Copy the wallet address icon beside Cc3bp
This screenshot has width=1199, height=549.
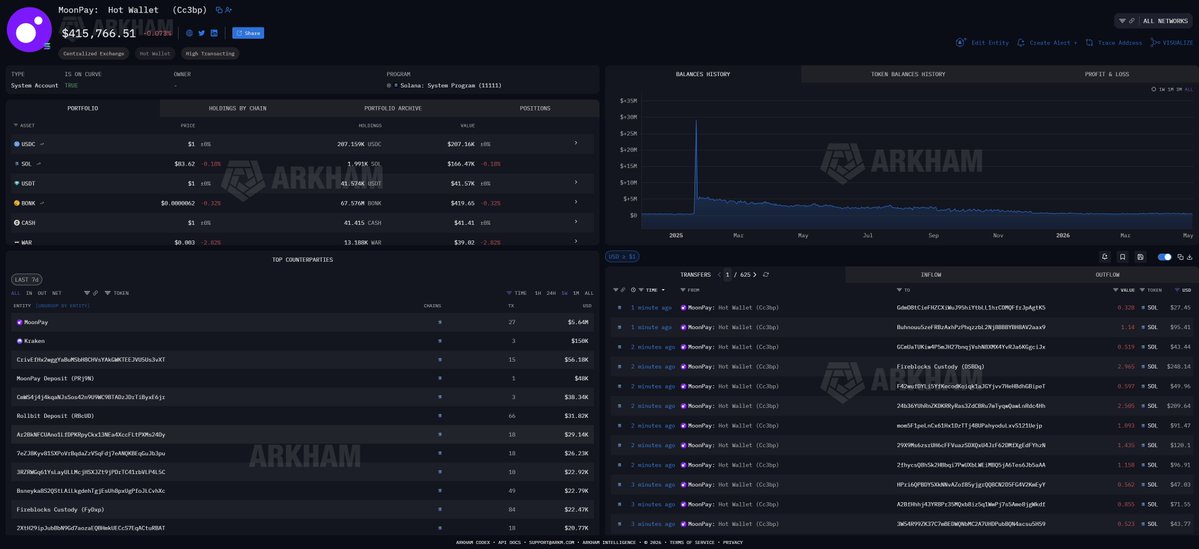point(219,10)
